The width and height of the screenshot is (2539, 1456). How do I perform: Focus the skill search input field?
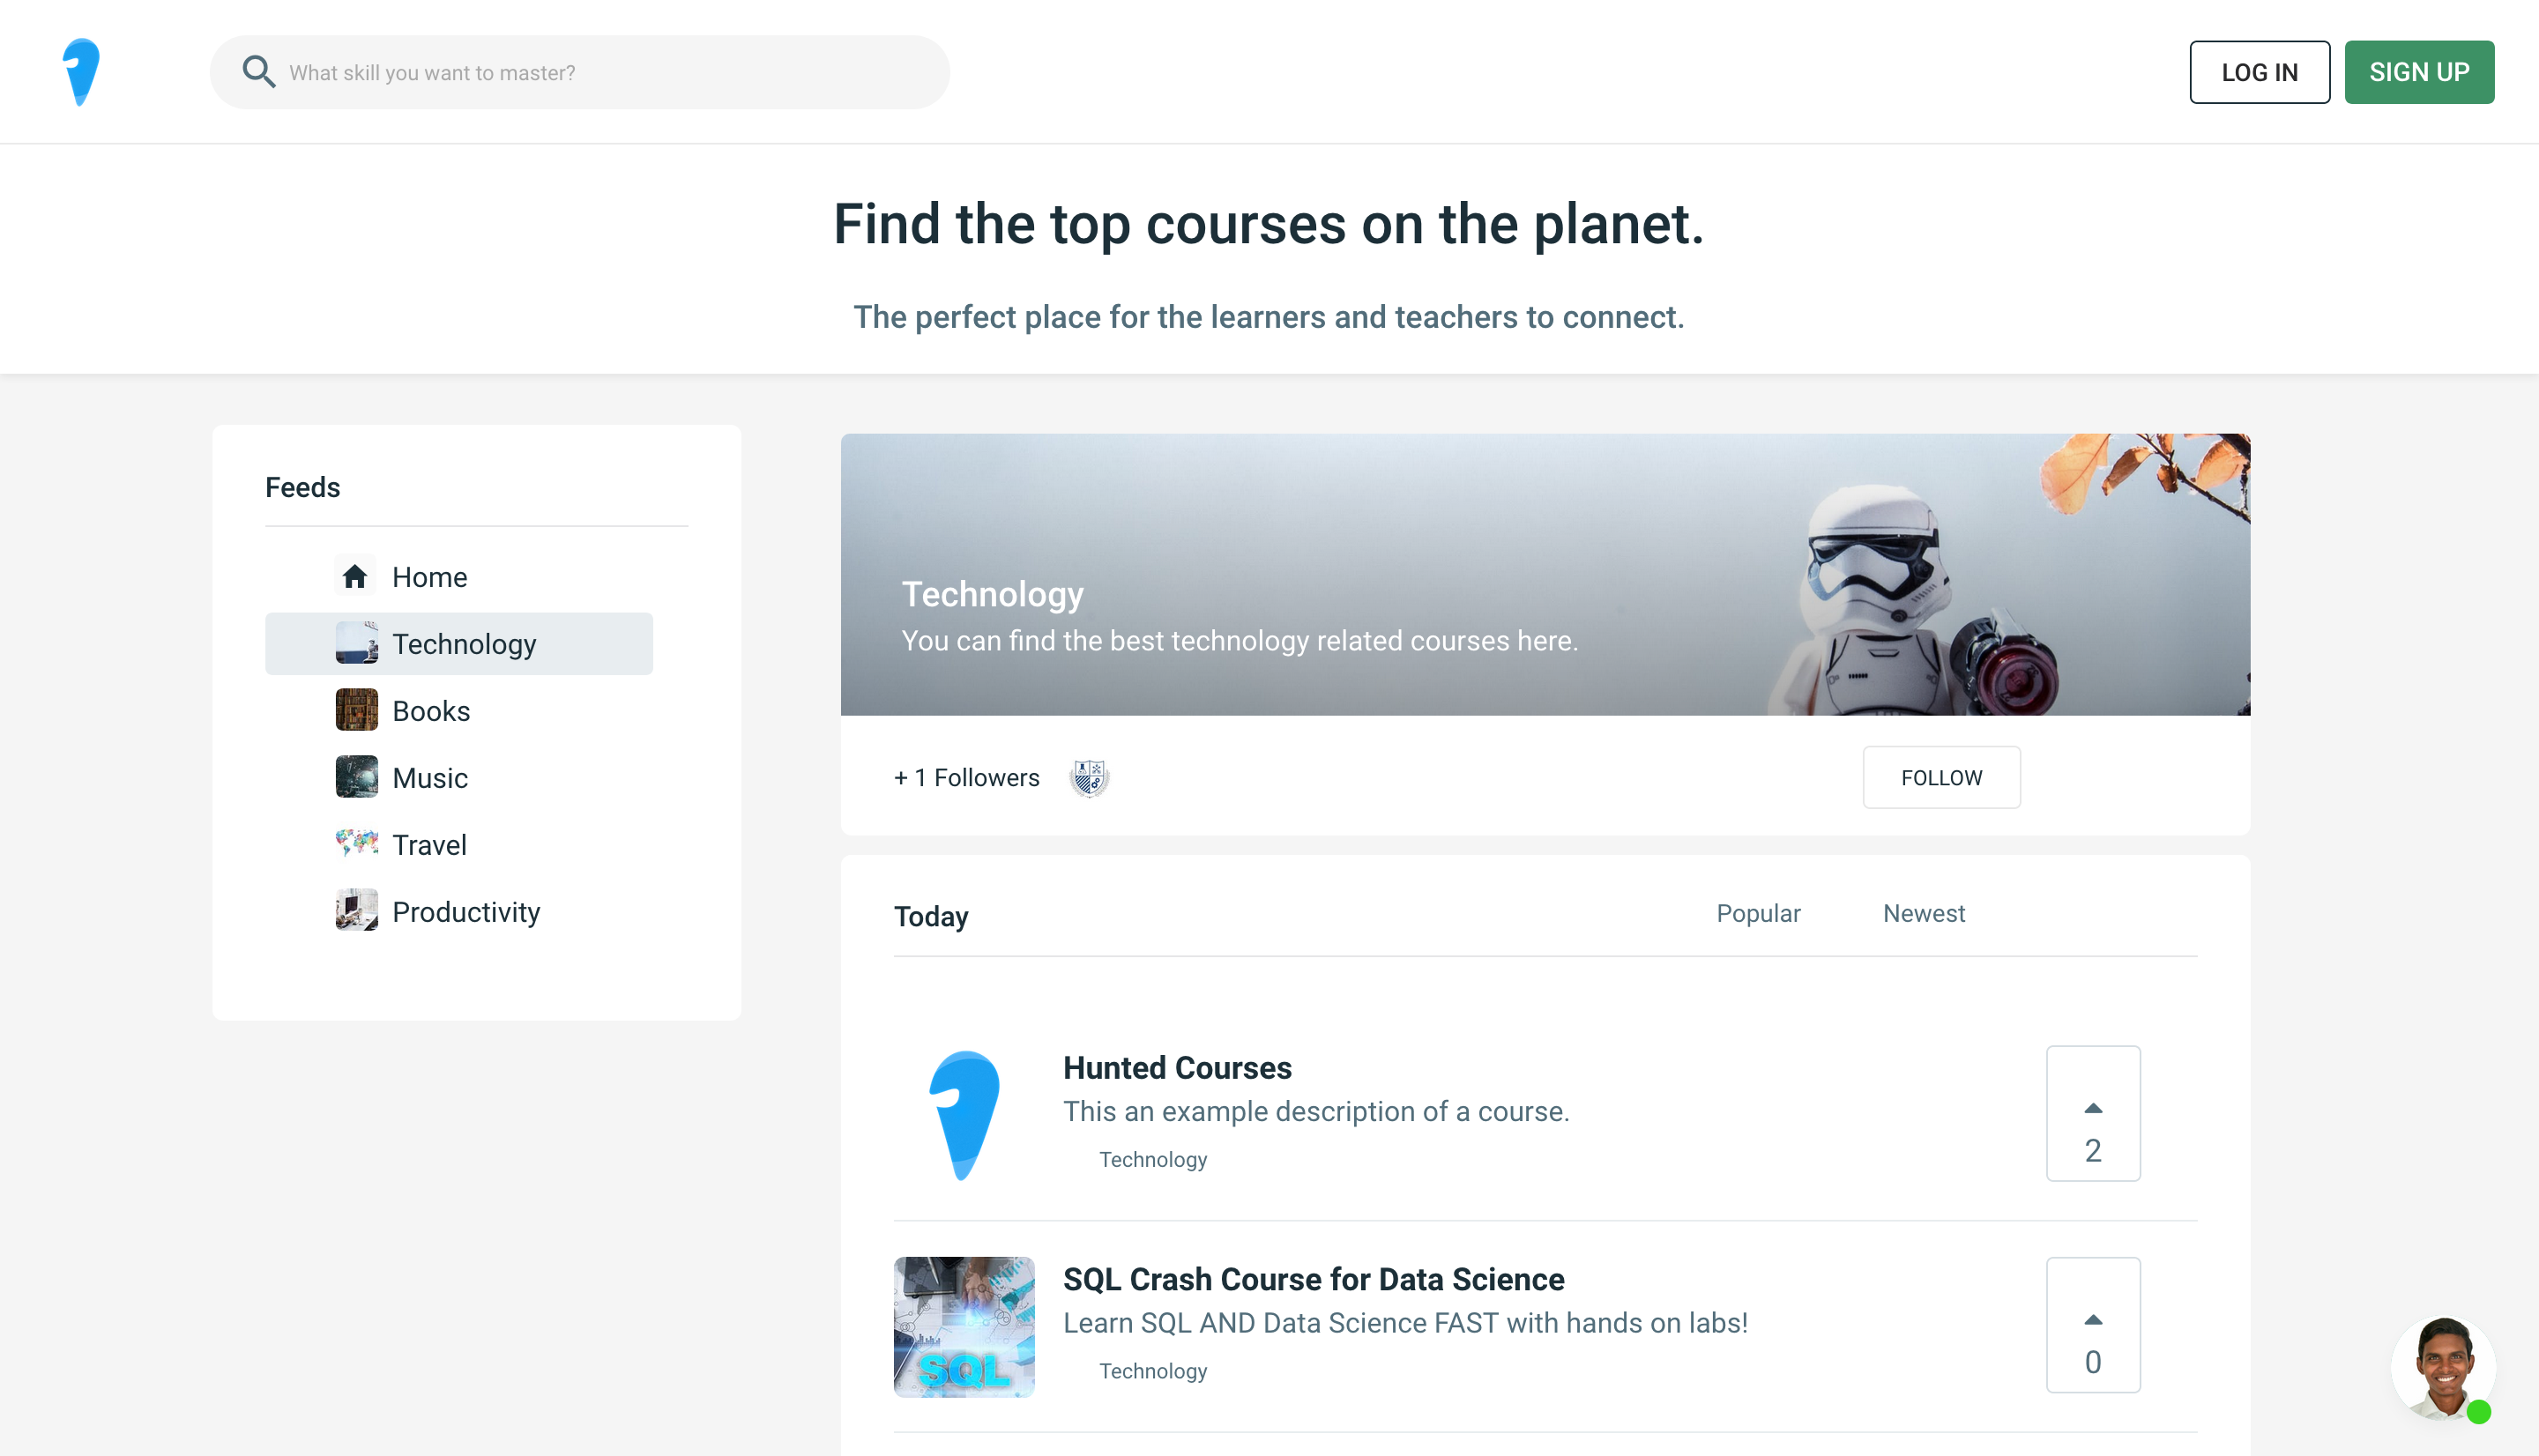coord(579,72)
